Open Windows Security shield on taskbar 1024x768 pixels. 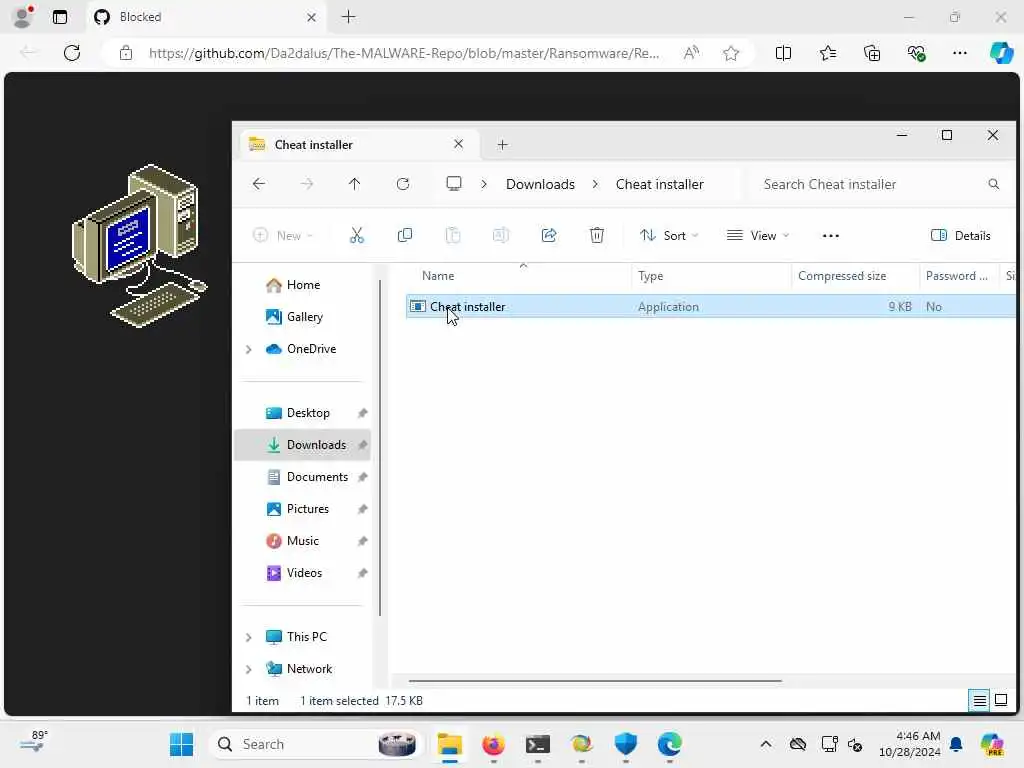click(626, 744)
